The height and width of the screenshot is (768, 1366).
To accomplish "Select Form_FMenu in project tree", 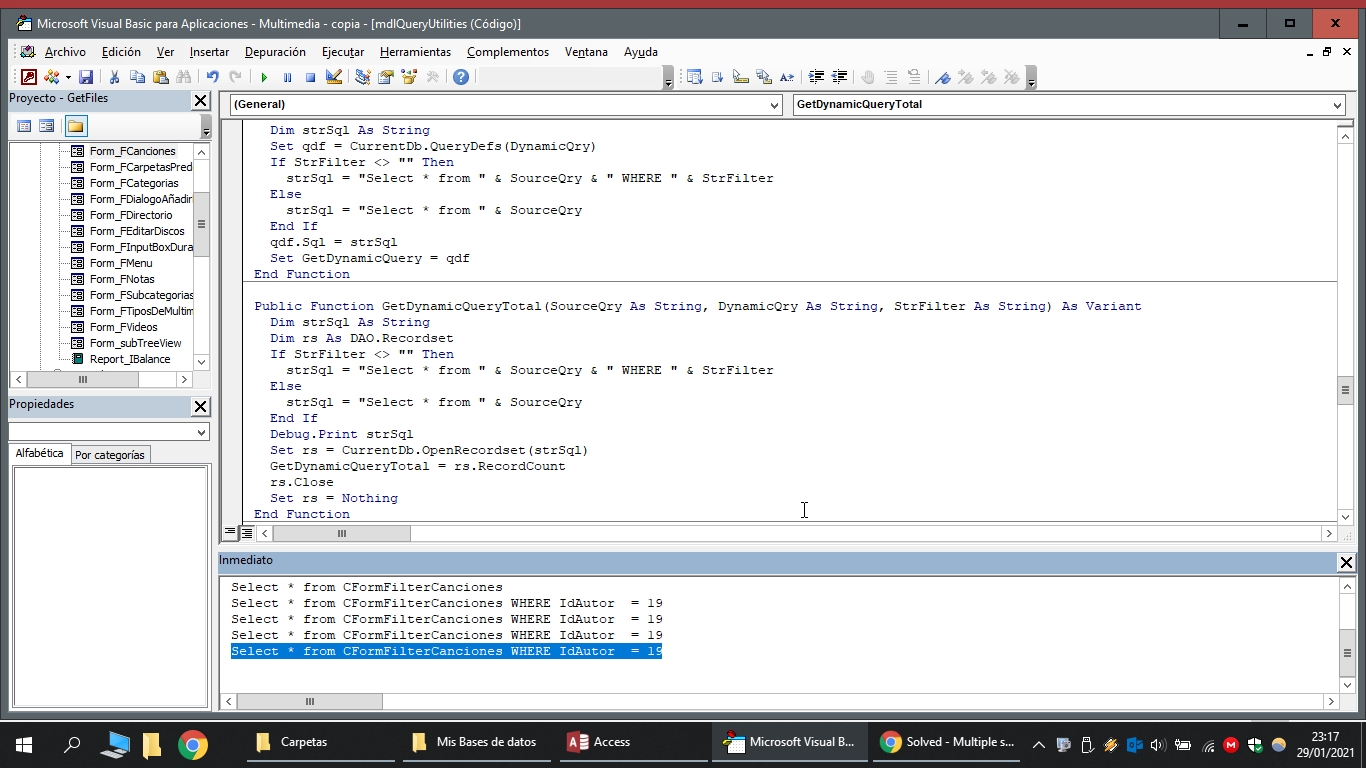I will [121, 263].
